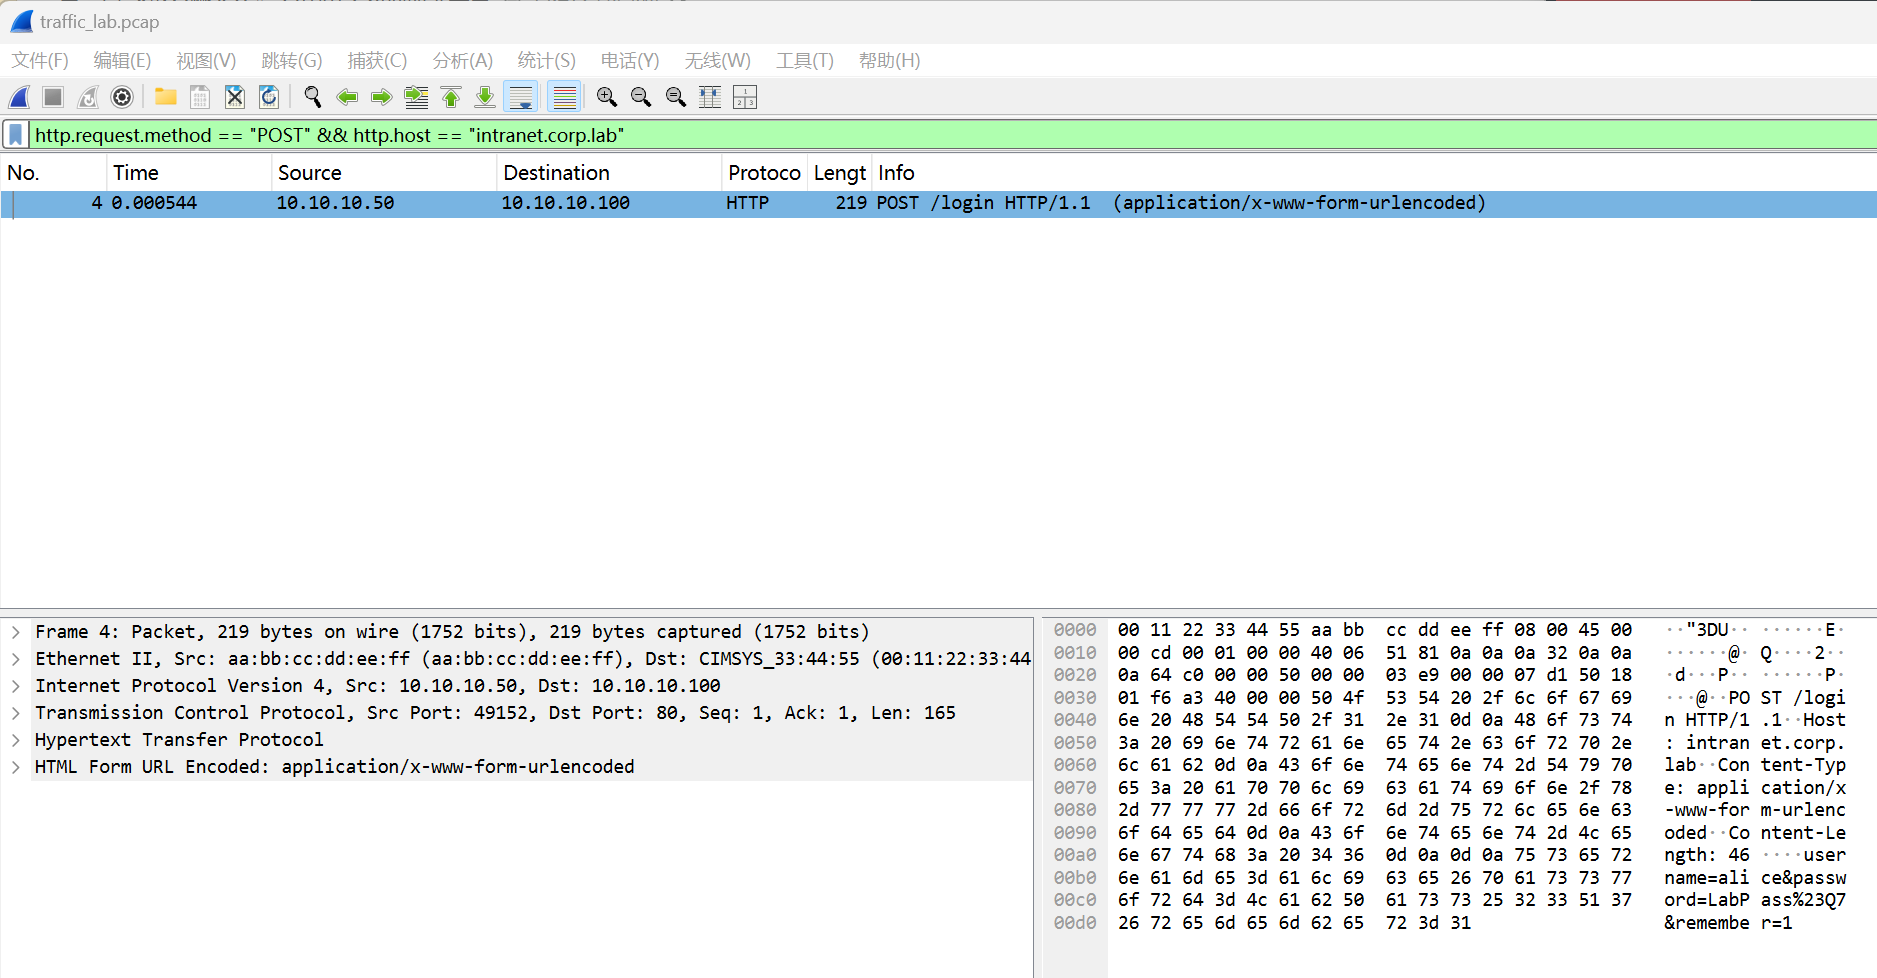Restart the current capture

point(88,97)
